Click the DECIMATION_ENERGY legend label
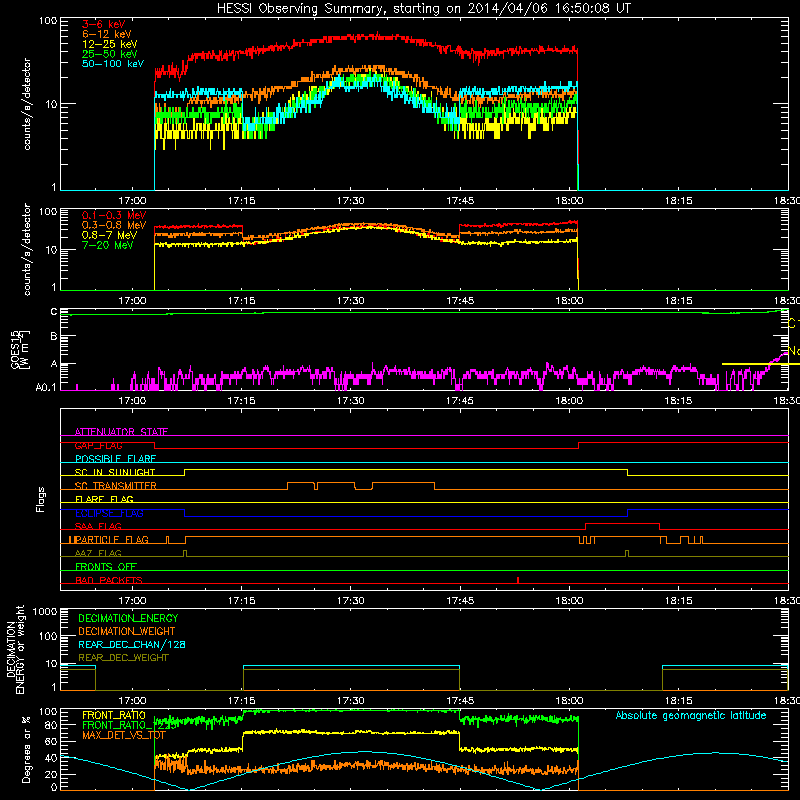The height and width of the screenshot is (800, 800). click(128, 618)
